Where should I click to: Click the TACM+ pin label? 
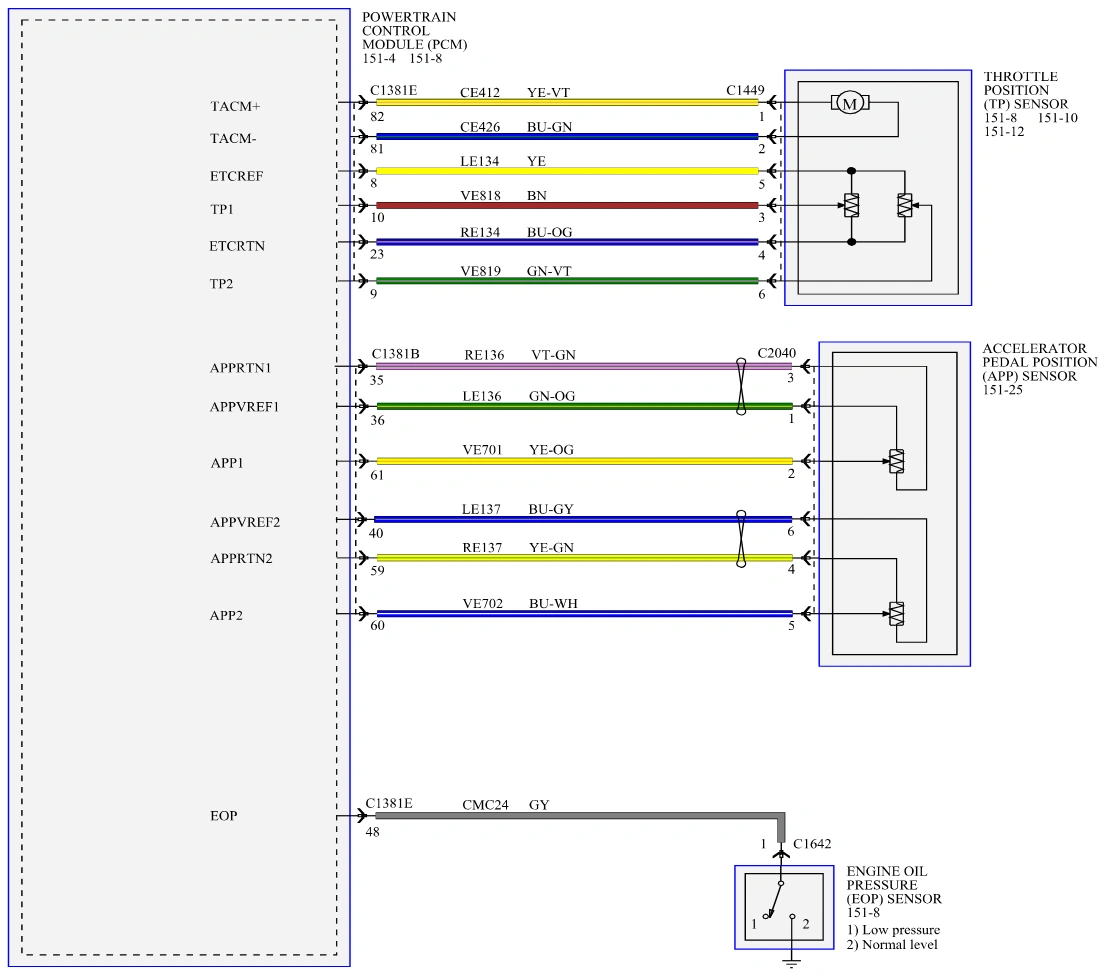click(235, 106)
